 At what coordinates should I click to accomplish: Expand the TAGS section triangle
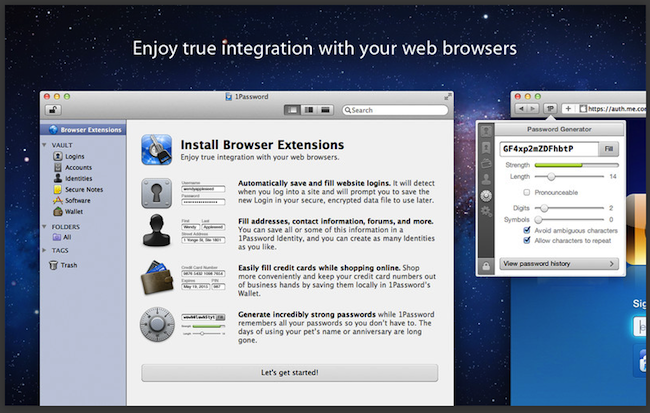(44, 250)
